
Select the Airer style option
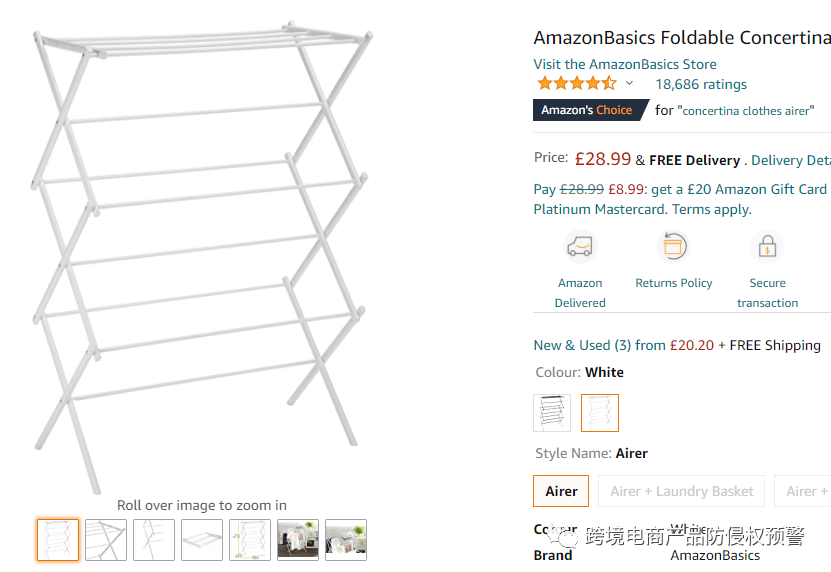tap(561, 491)
